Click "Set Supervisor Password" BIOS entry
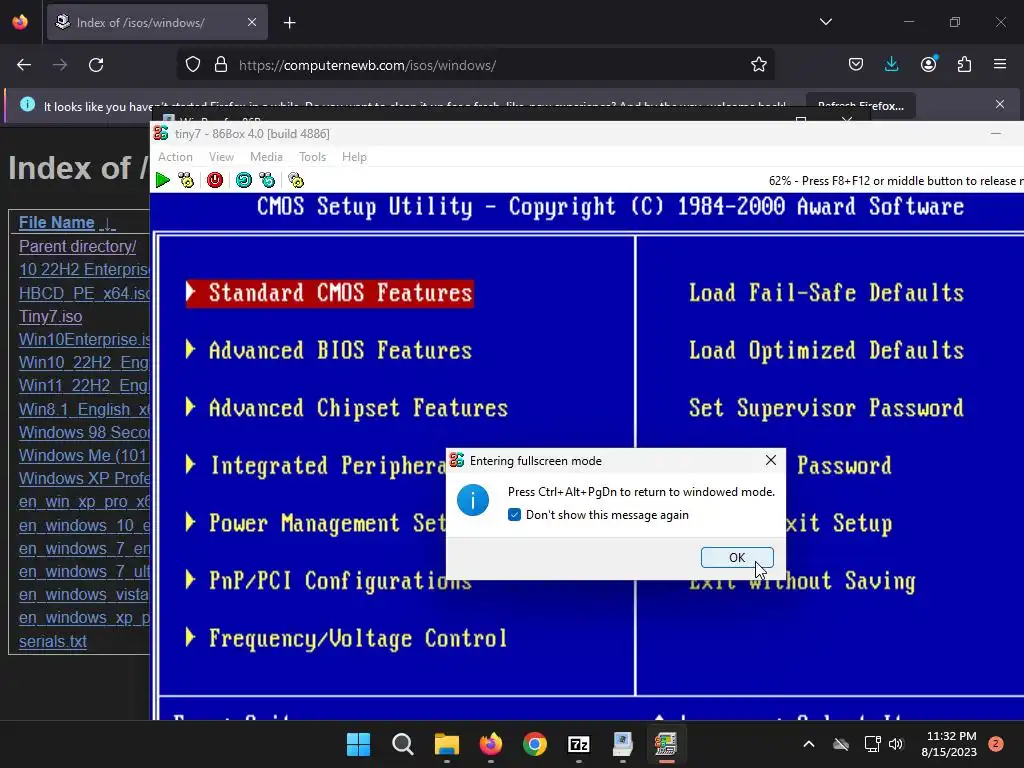The height and width of the screenshot is (768, 1024). point(826,408)
